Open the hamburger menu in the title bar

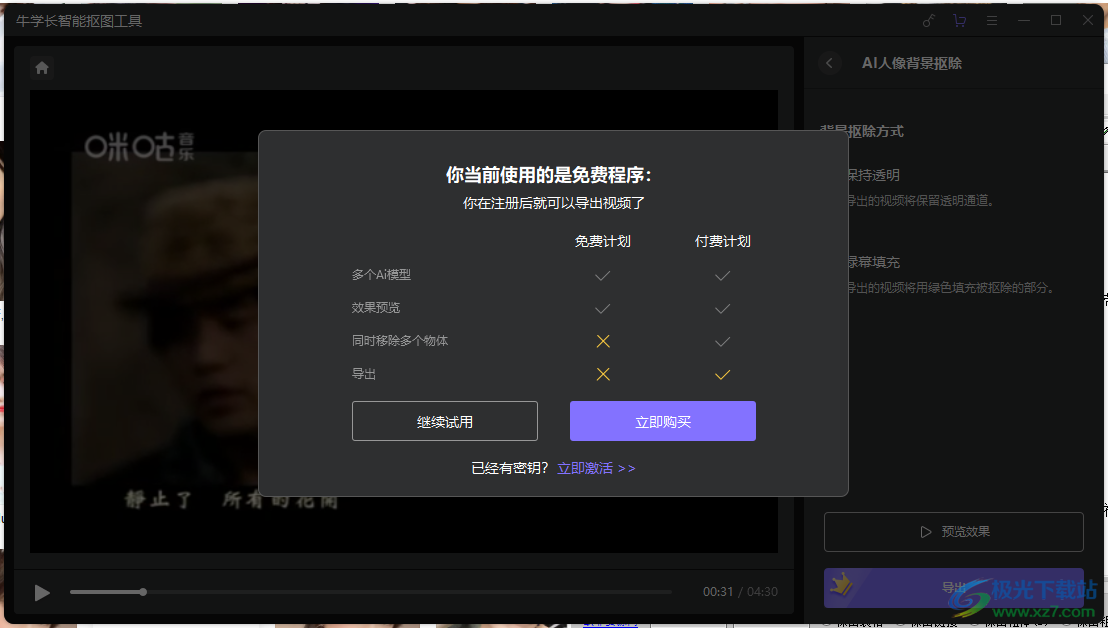[991, 20]
